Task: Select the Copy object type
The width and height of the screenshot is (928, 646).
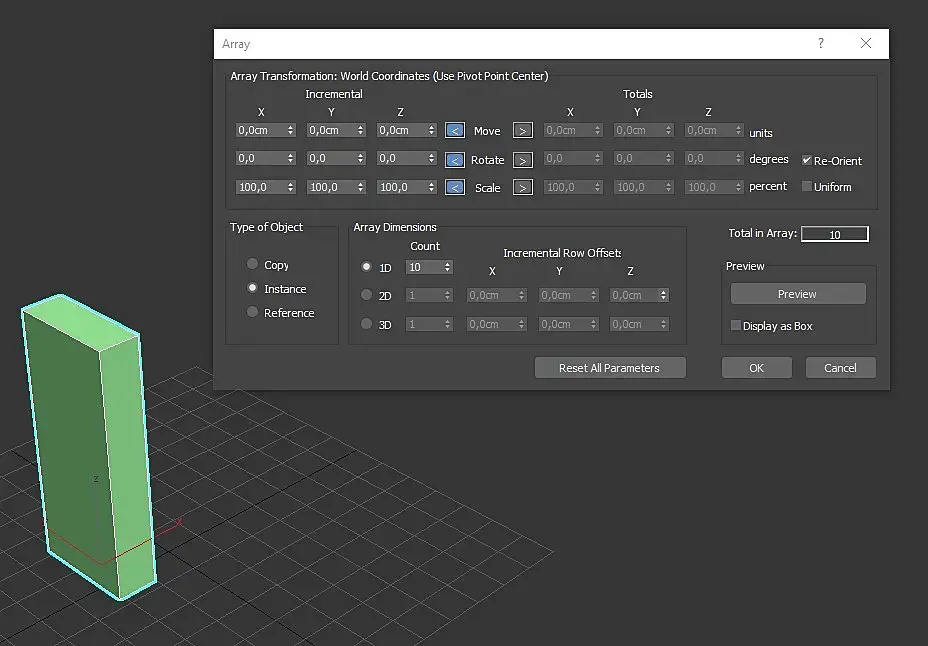Action: pyautogui.click(x=253, y=264)
